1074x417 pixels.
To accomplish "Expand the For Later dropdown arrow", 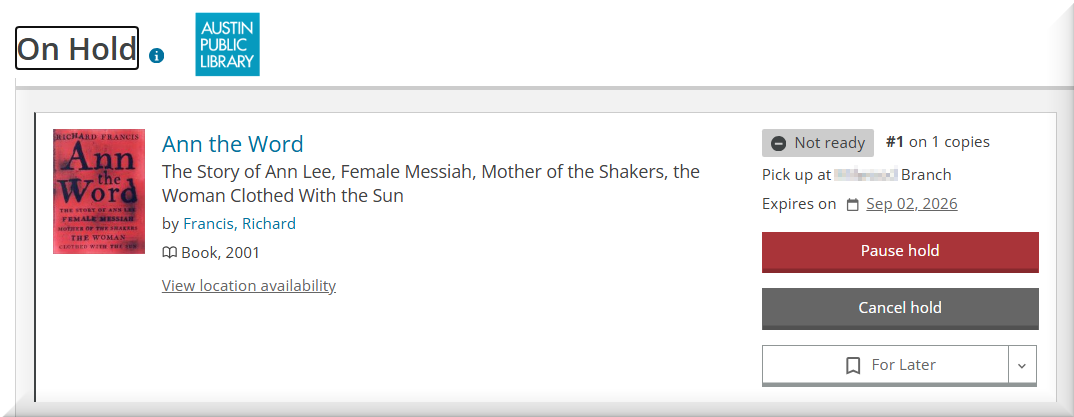I will 1021,365.
